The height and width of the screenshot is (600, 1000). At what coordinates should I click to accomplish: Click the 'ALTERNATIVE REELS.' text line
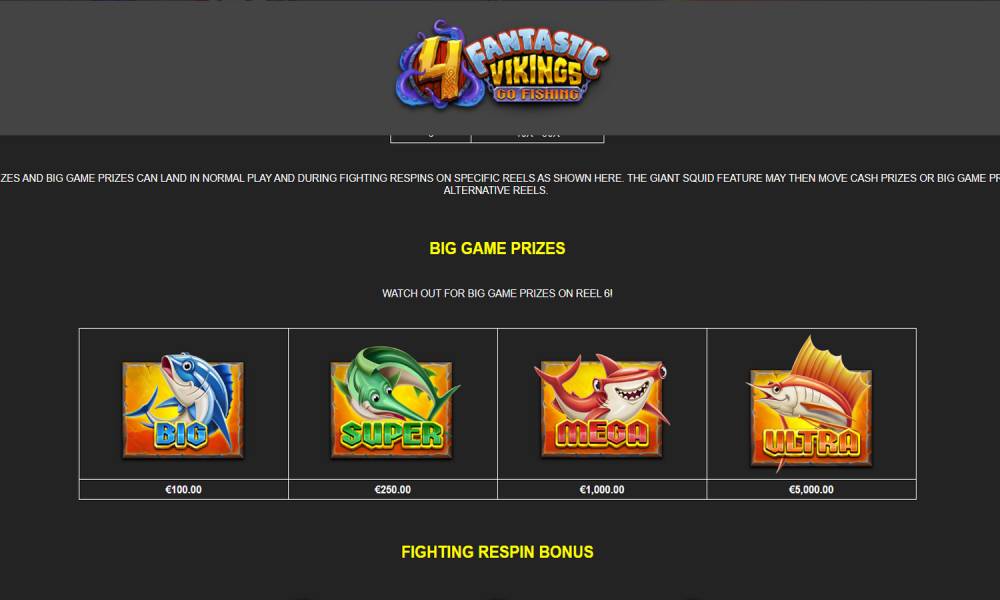click(496, 190)
